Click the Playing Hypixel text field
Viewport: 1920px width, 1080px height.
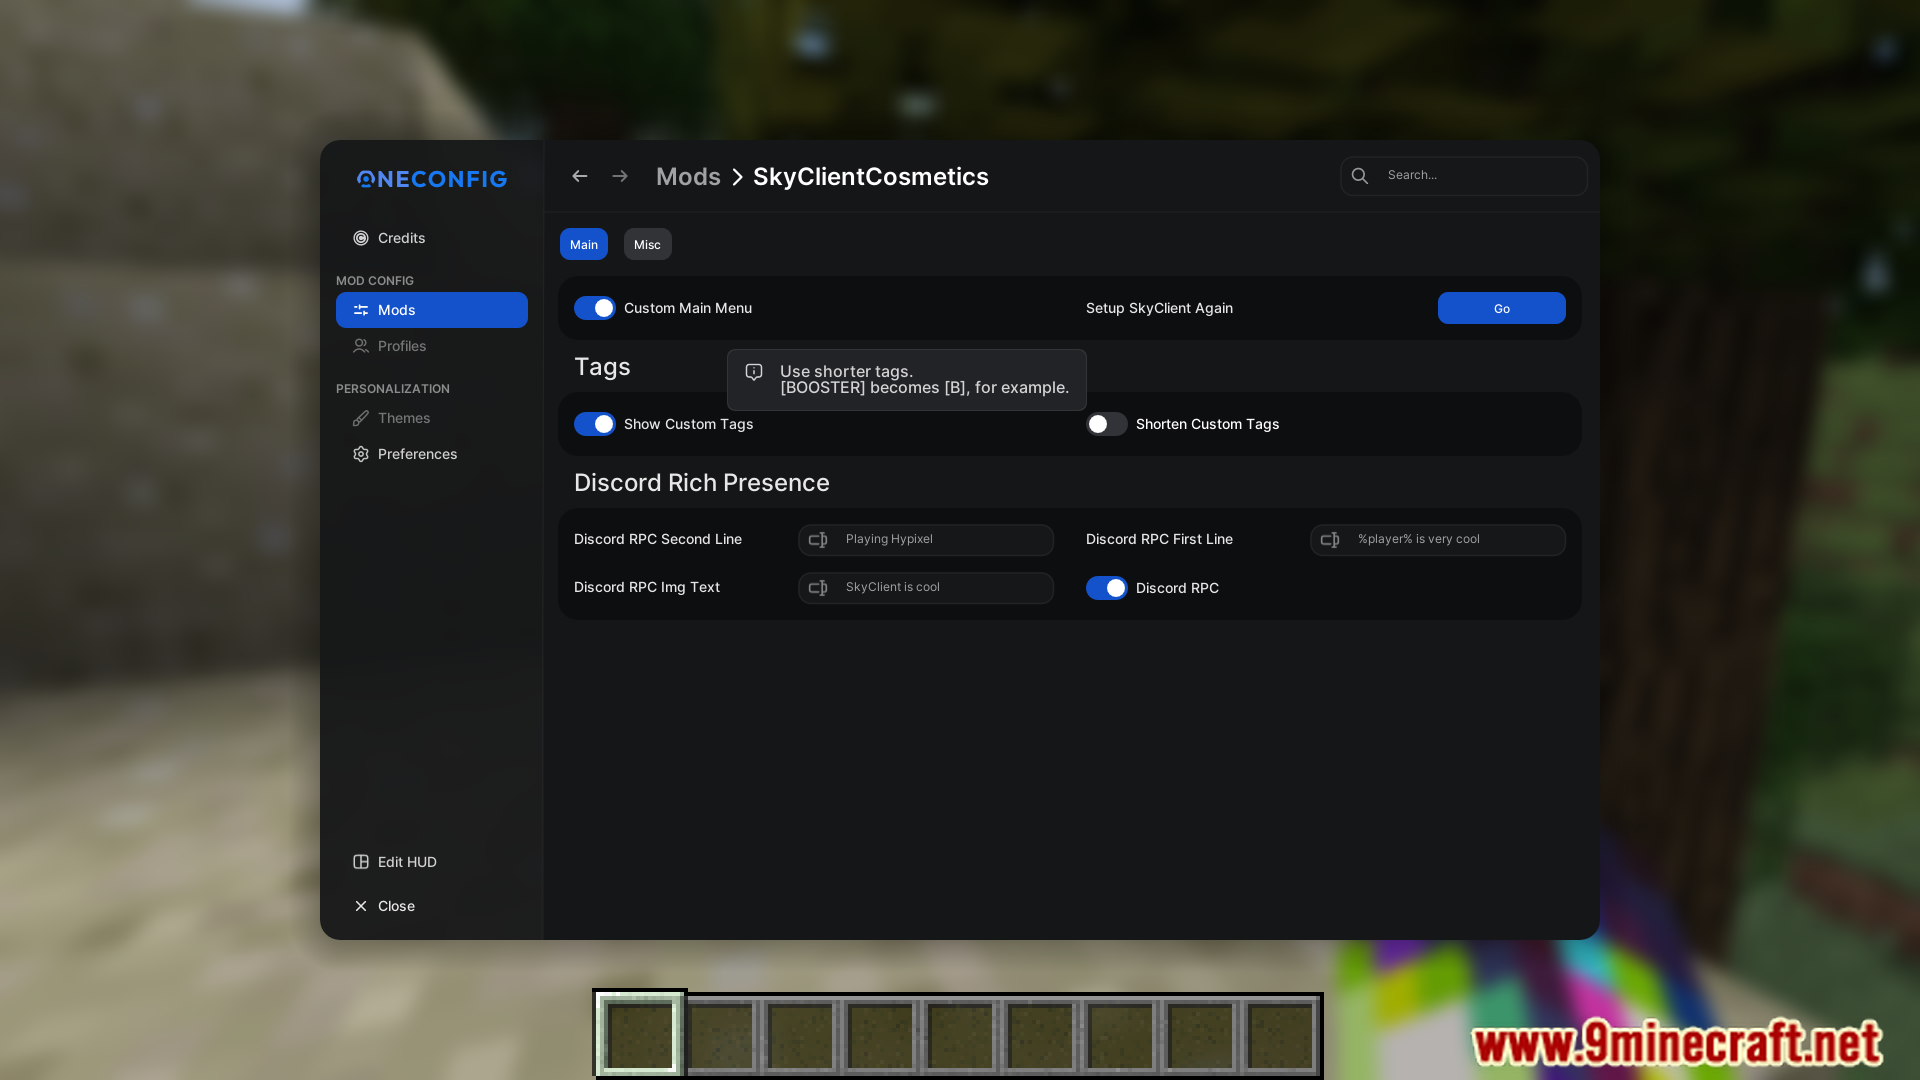[926, 540]
